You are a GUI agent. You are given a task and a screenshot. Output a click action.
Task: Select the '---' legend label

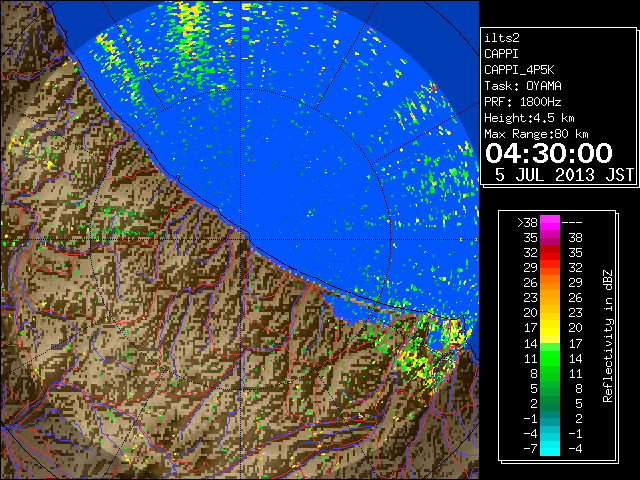tap(572, 223)
